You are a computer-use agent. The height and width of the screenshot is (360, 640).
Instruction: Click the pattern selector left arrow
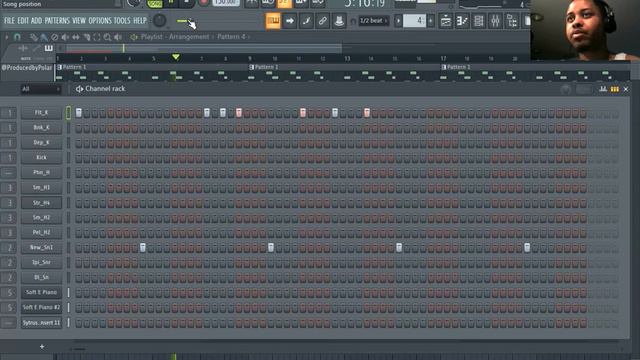pyautogui.click(x=398, y=21)
